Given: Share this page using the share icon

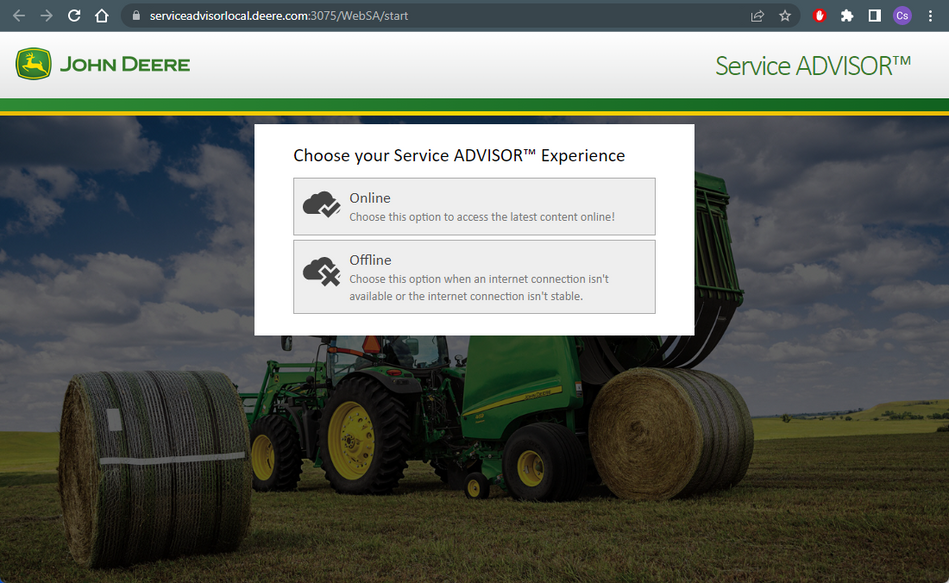Looking at the screenshot, I should [758, 16].
